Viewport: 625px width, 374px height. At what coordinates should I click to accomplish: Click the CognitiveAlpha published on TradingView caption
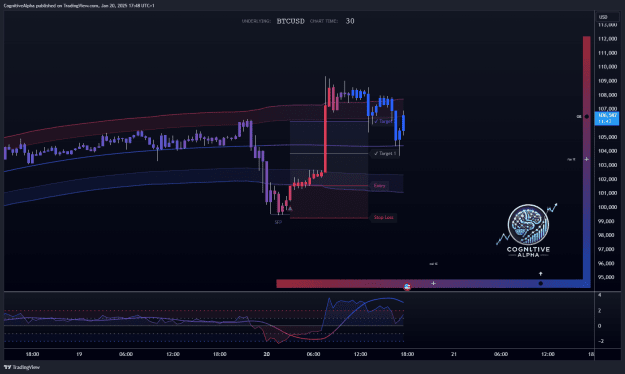[79, 6]
